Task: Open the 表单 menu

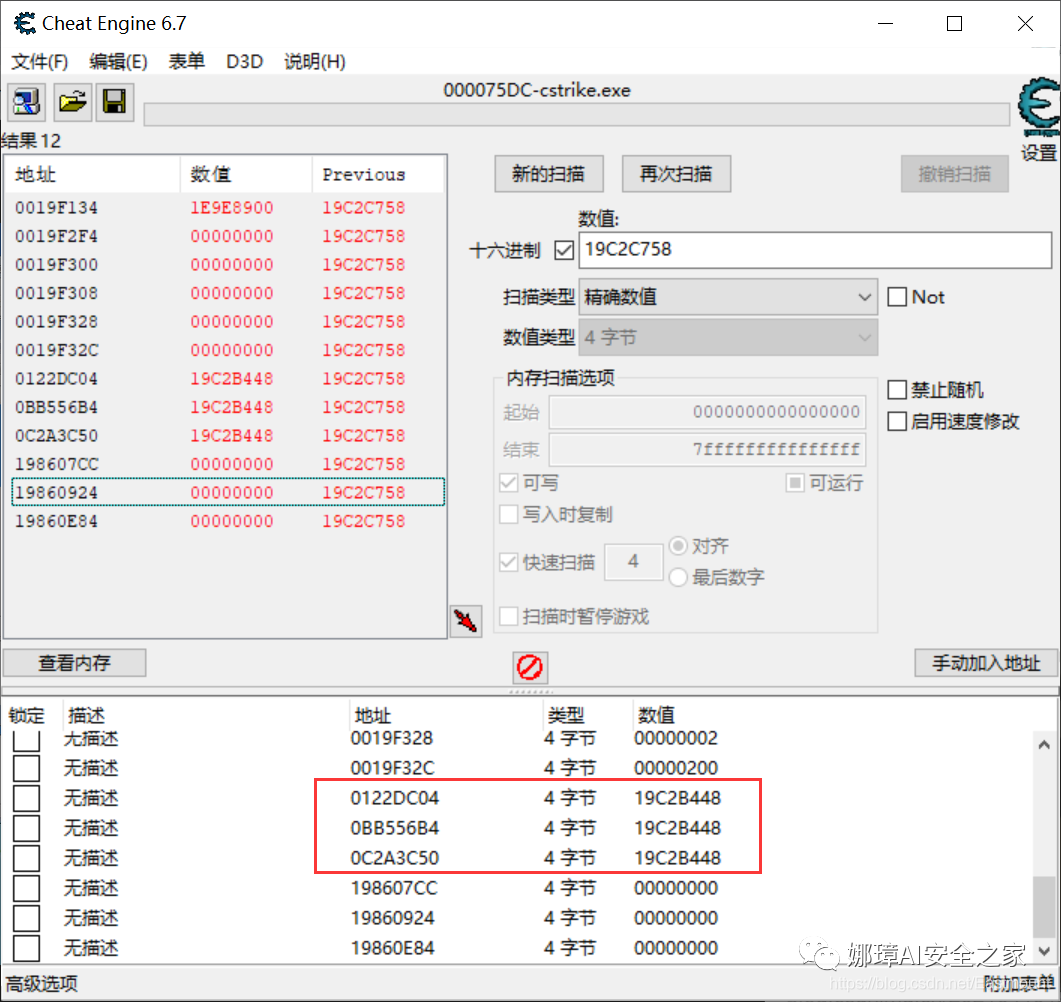Action: click(186, 62)
